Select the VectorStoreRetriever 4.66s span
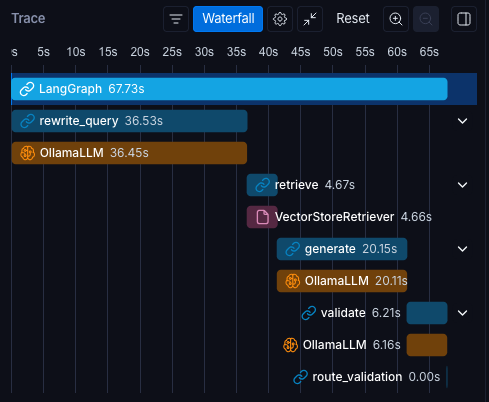The image size is (489, 402). [x=262, y=217]
